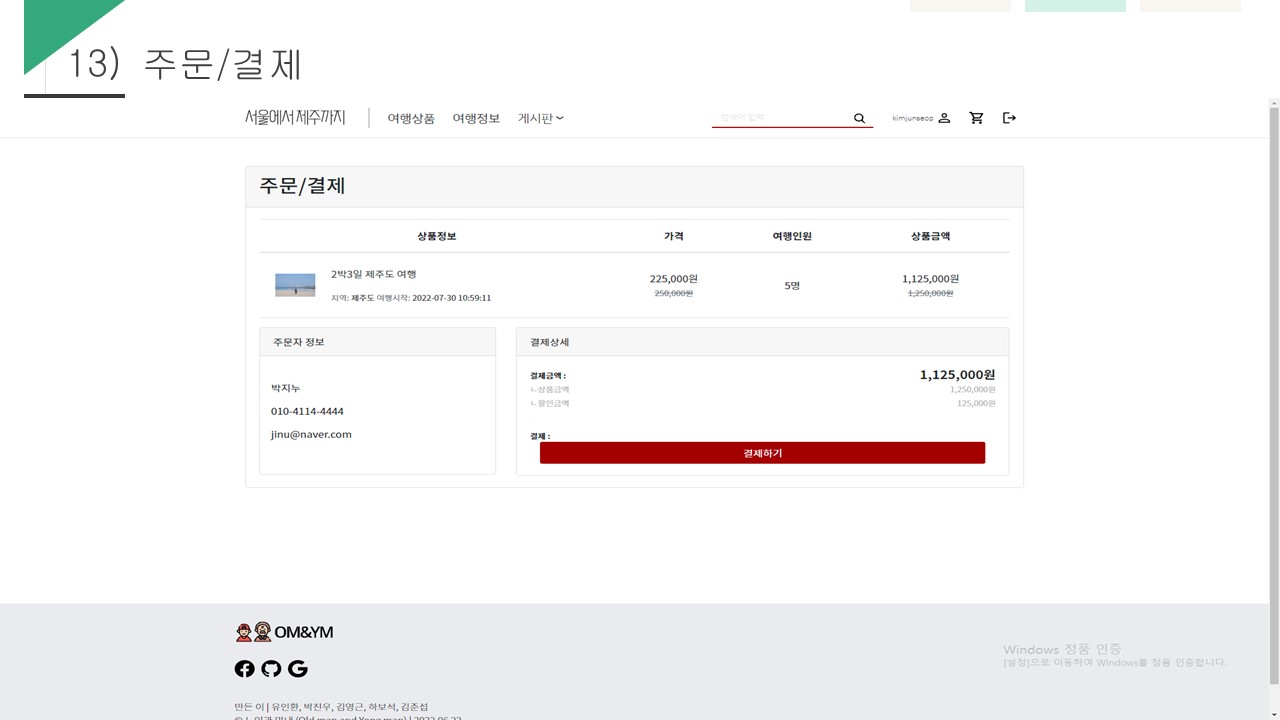Click the search magnifier icon

[859, 118]
